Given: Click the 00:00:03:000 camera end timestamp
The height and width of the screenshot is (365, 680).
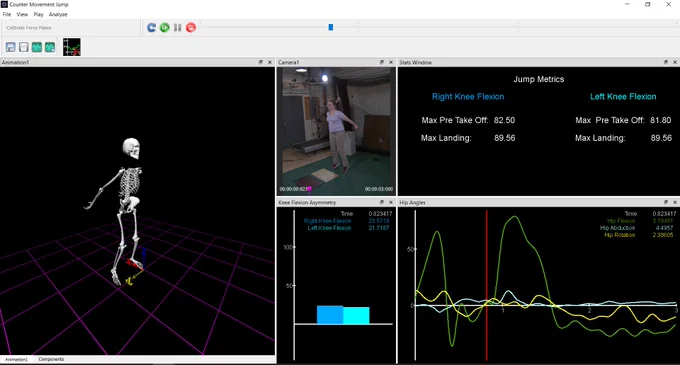Looking at the screenshot, I should pos(379,189).
